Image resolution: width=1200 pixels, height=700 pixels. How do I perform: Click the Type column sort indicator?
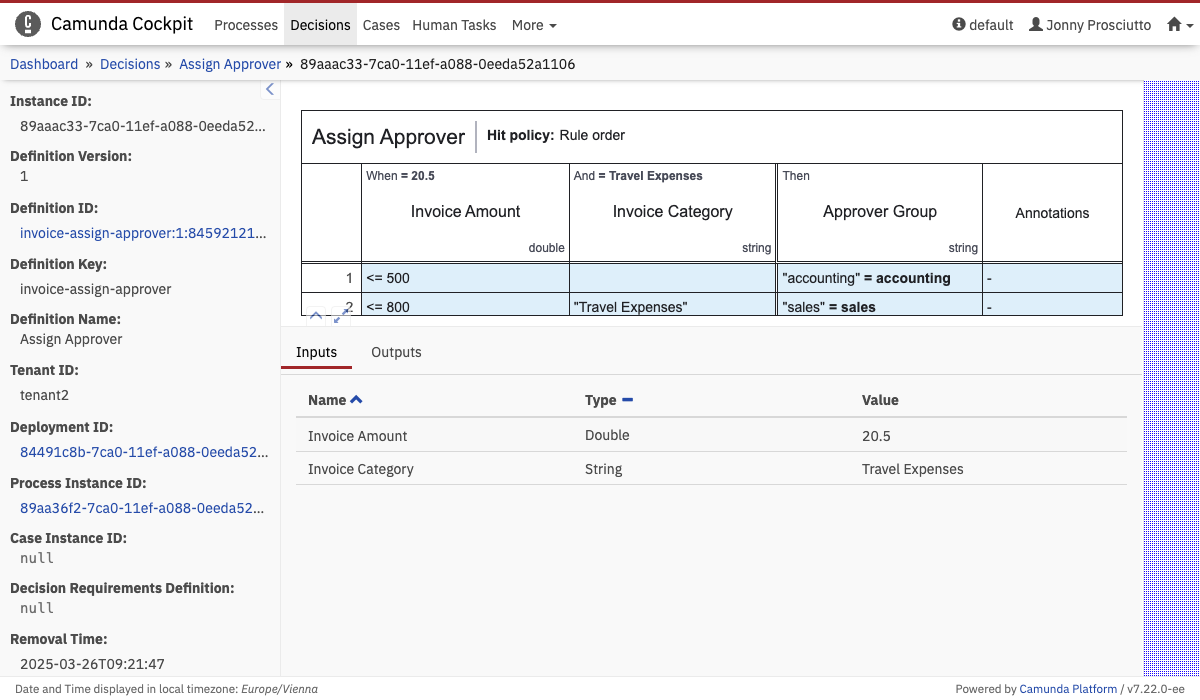tap(627, 400)
